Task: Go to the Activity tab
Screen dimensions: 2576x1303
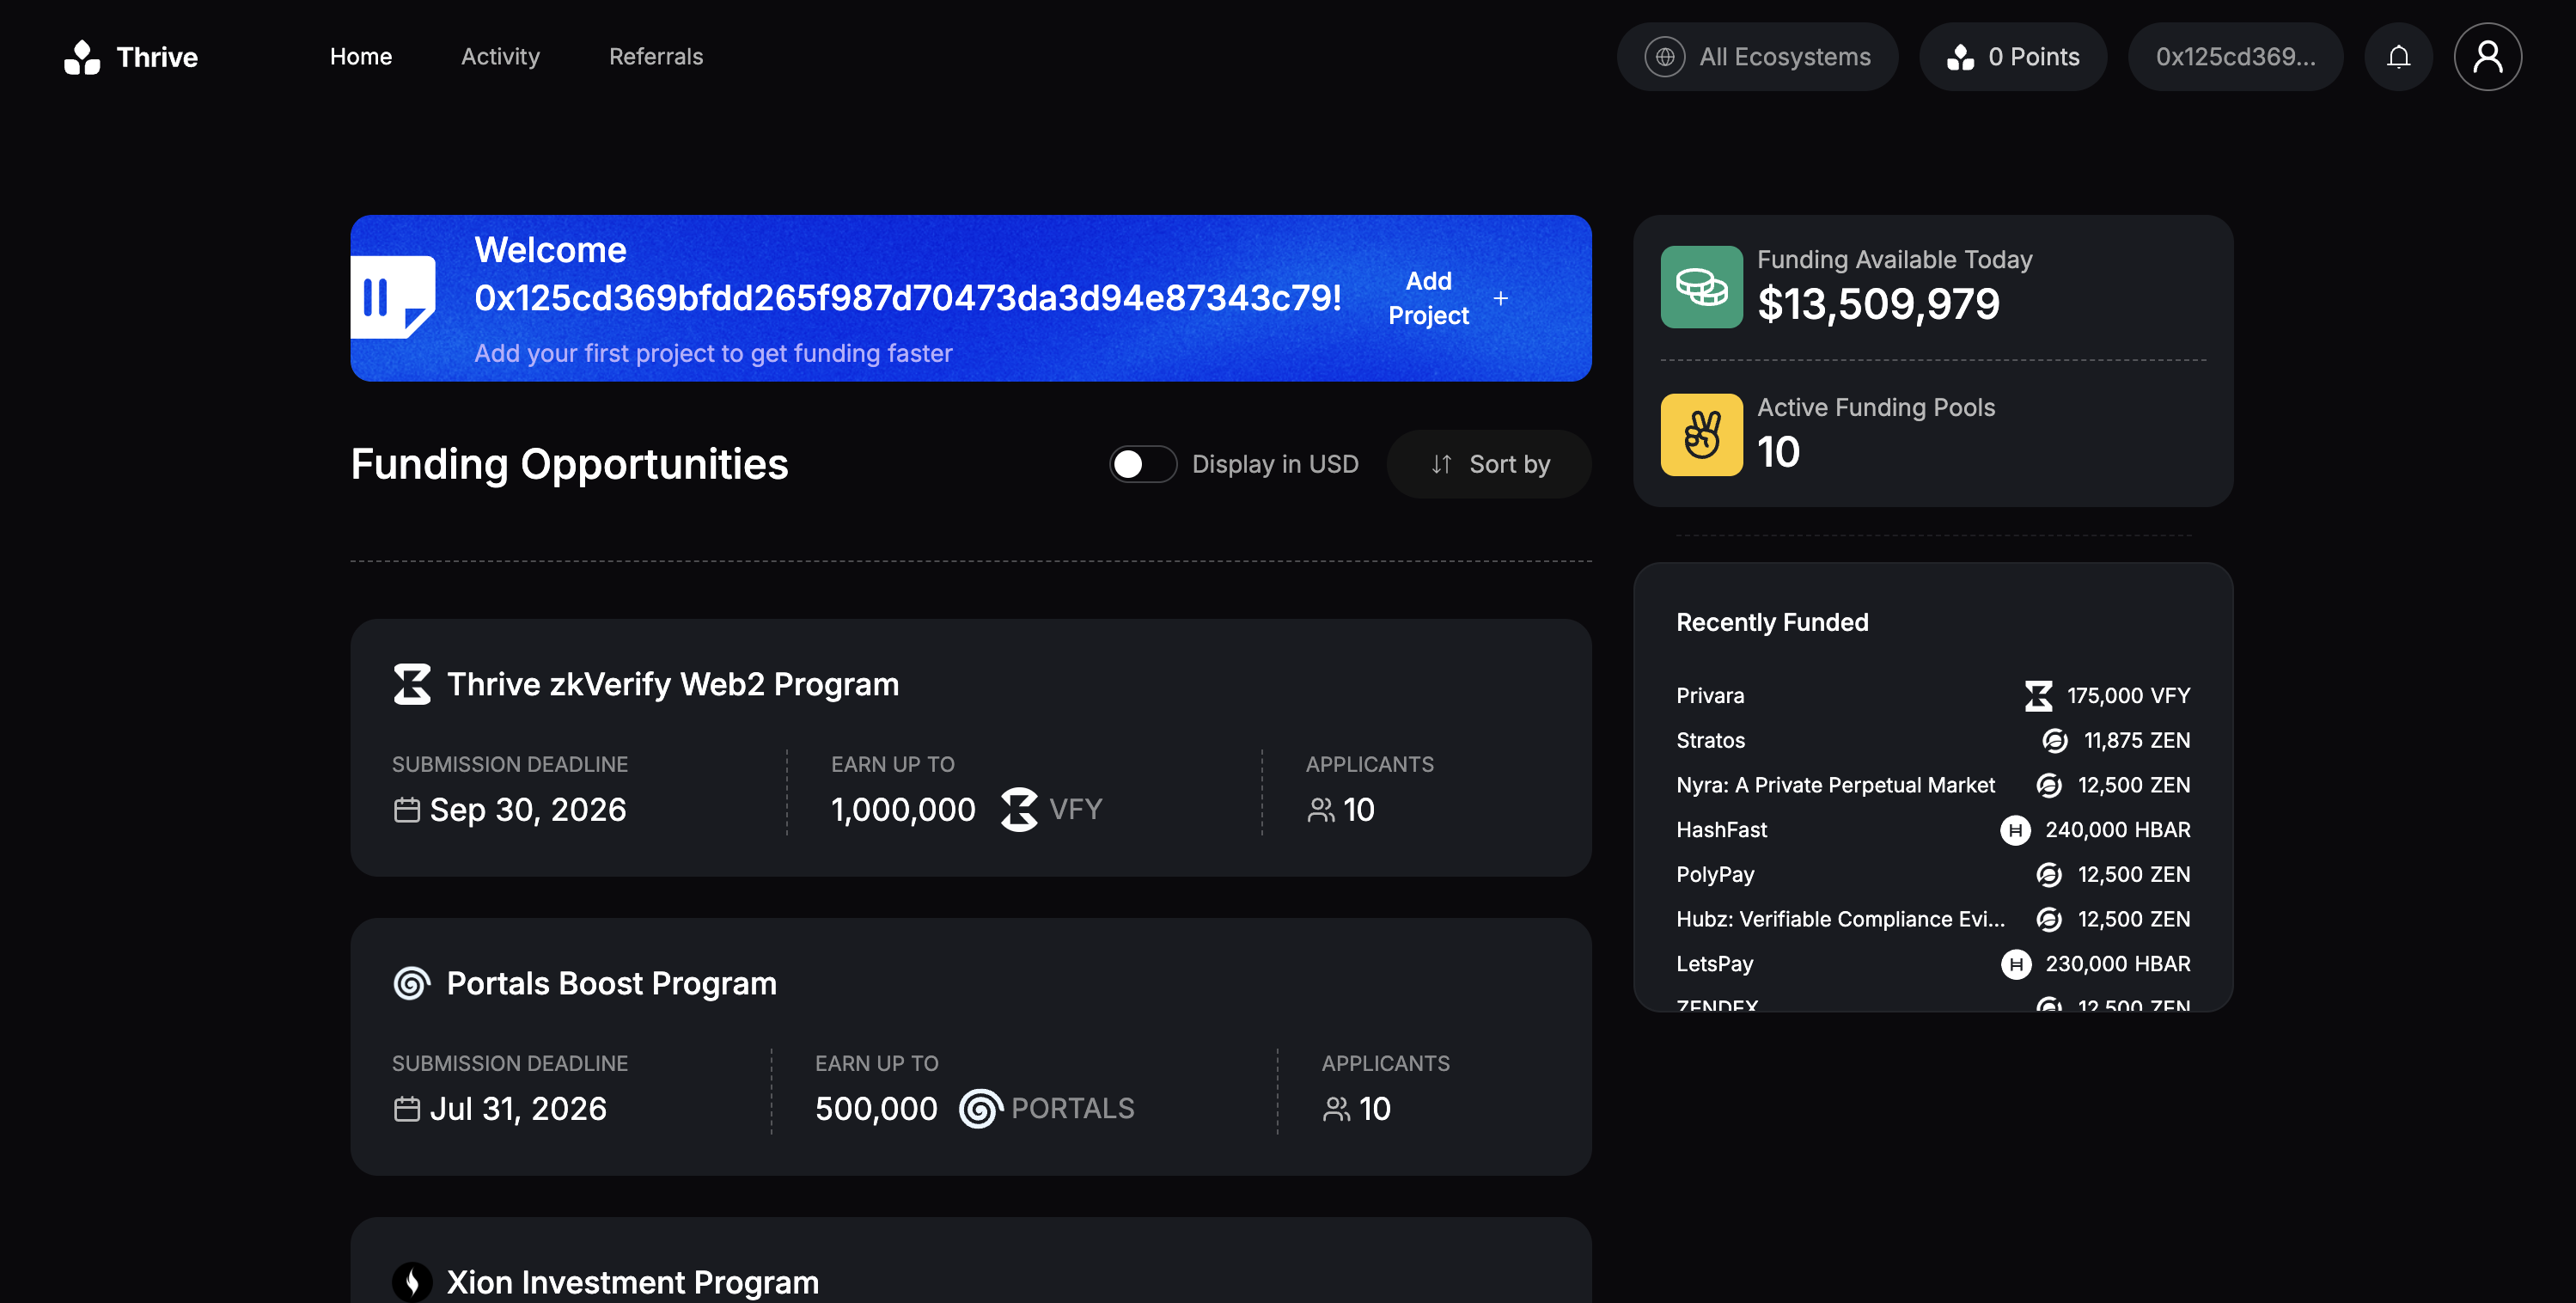Action: pos(500,57)
